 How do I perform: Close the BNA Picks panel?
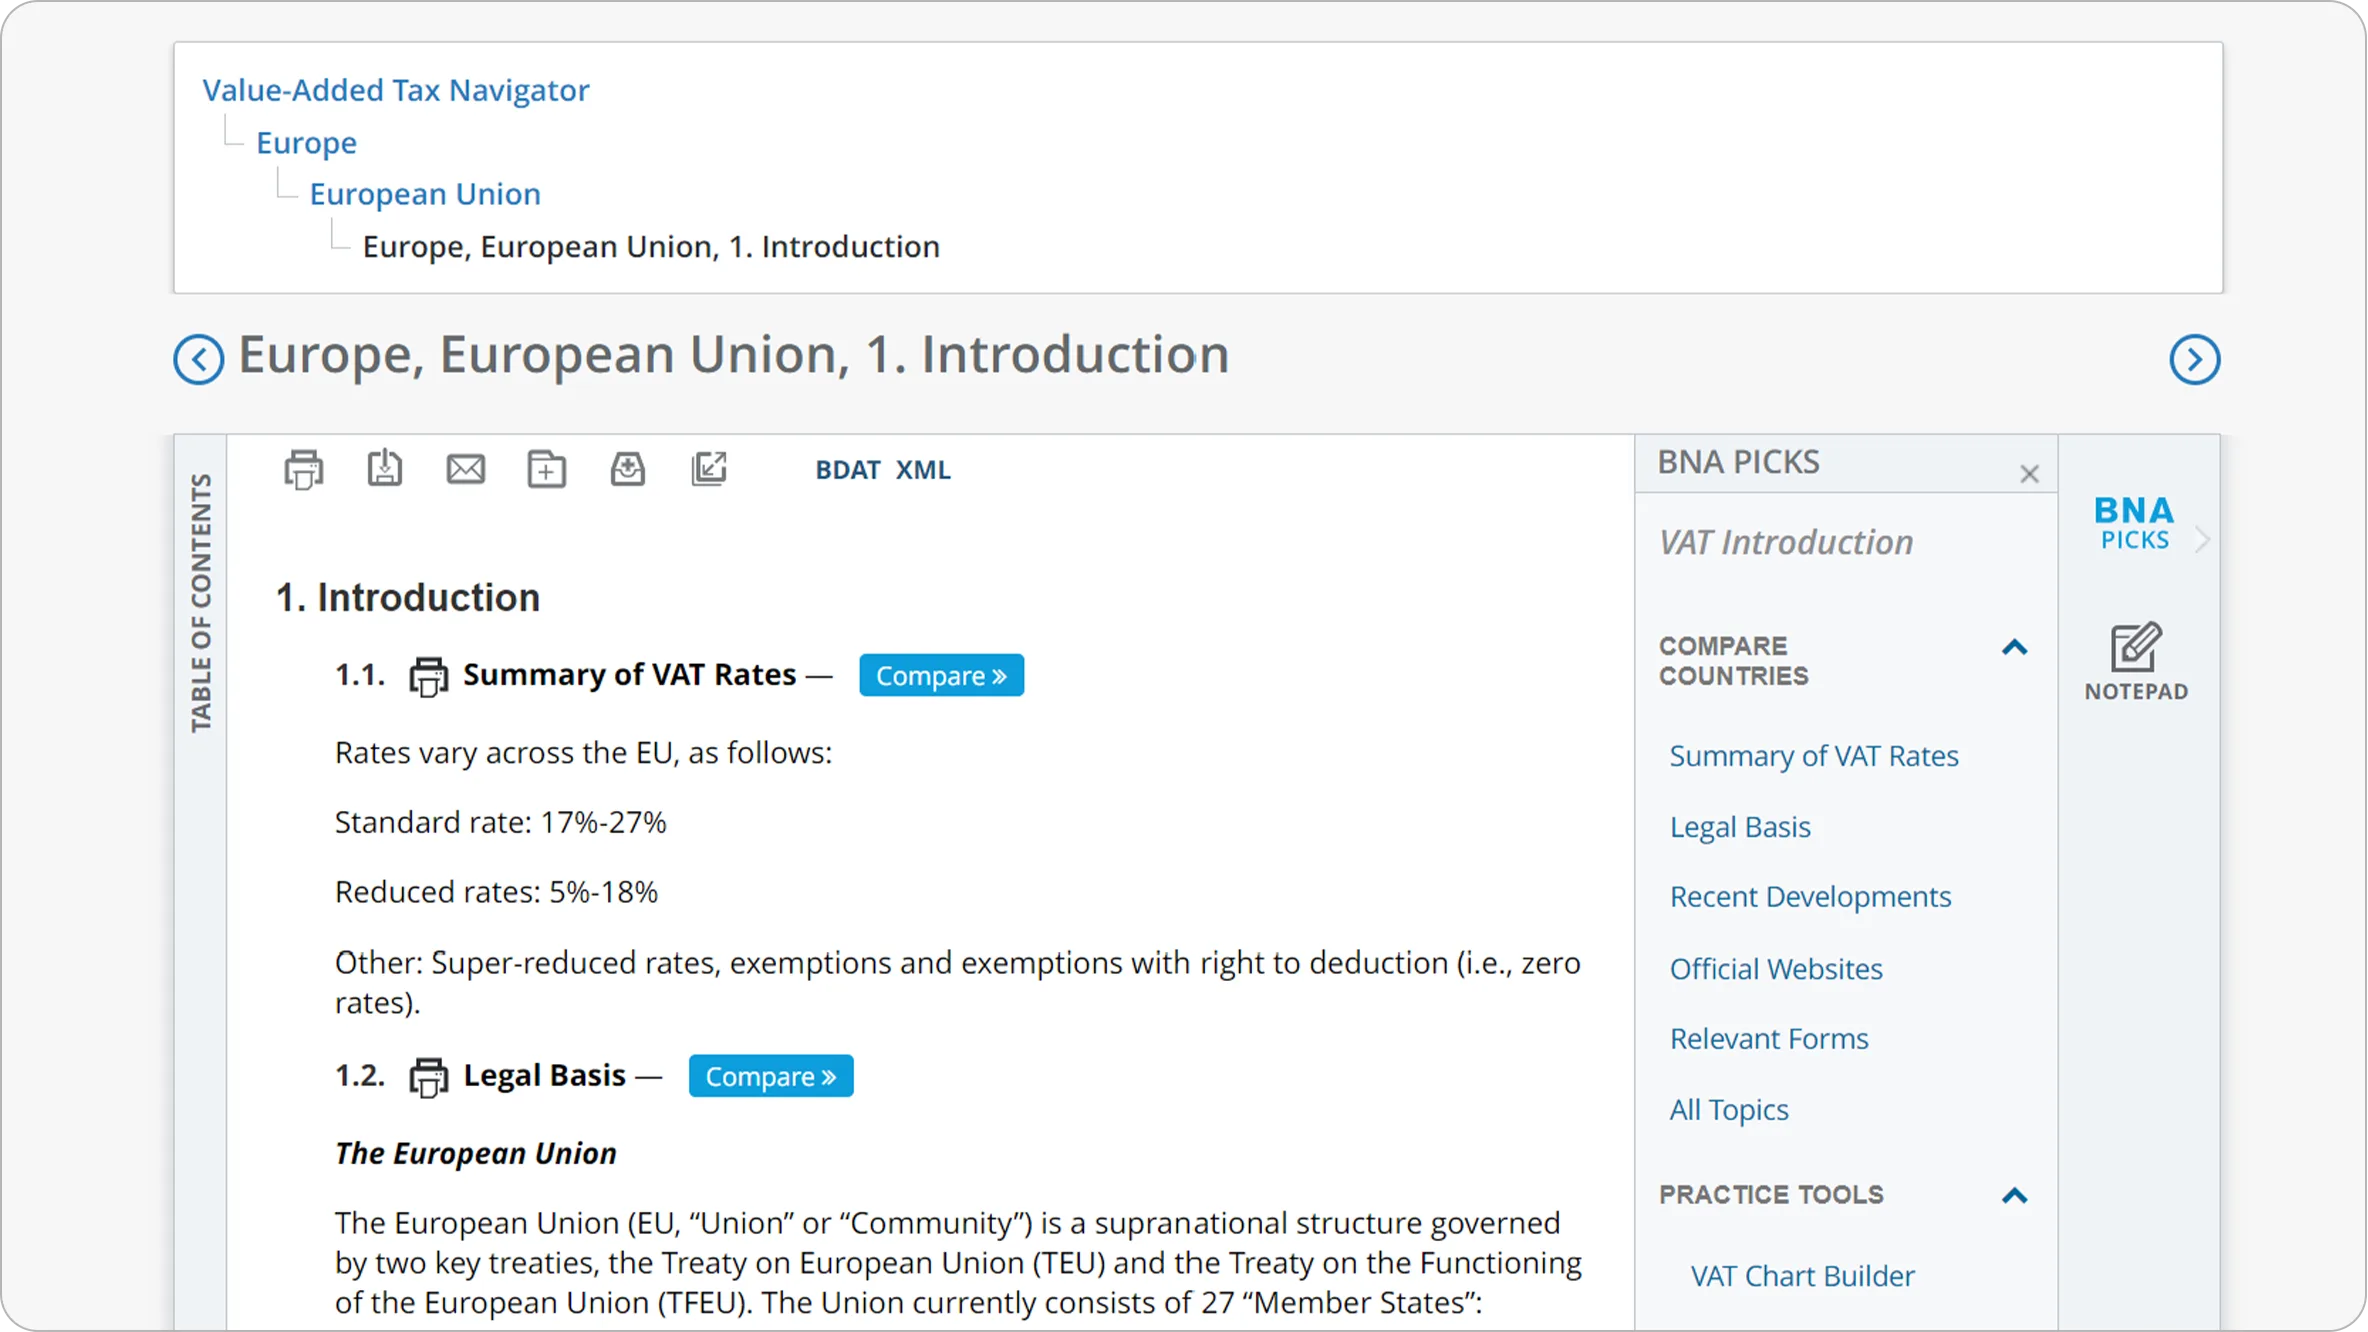click(2029, 474)
